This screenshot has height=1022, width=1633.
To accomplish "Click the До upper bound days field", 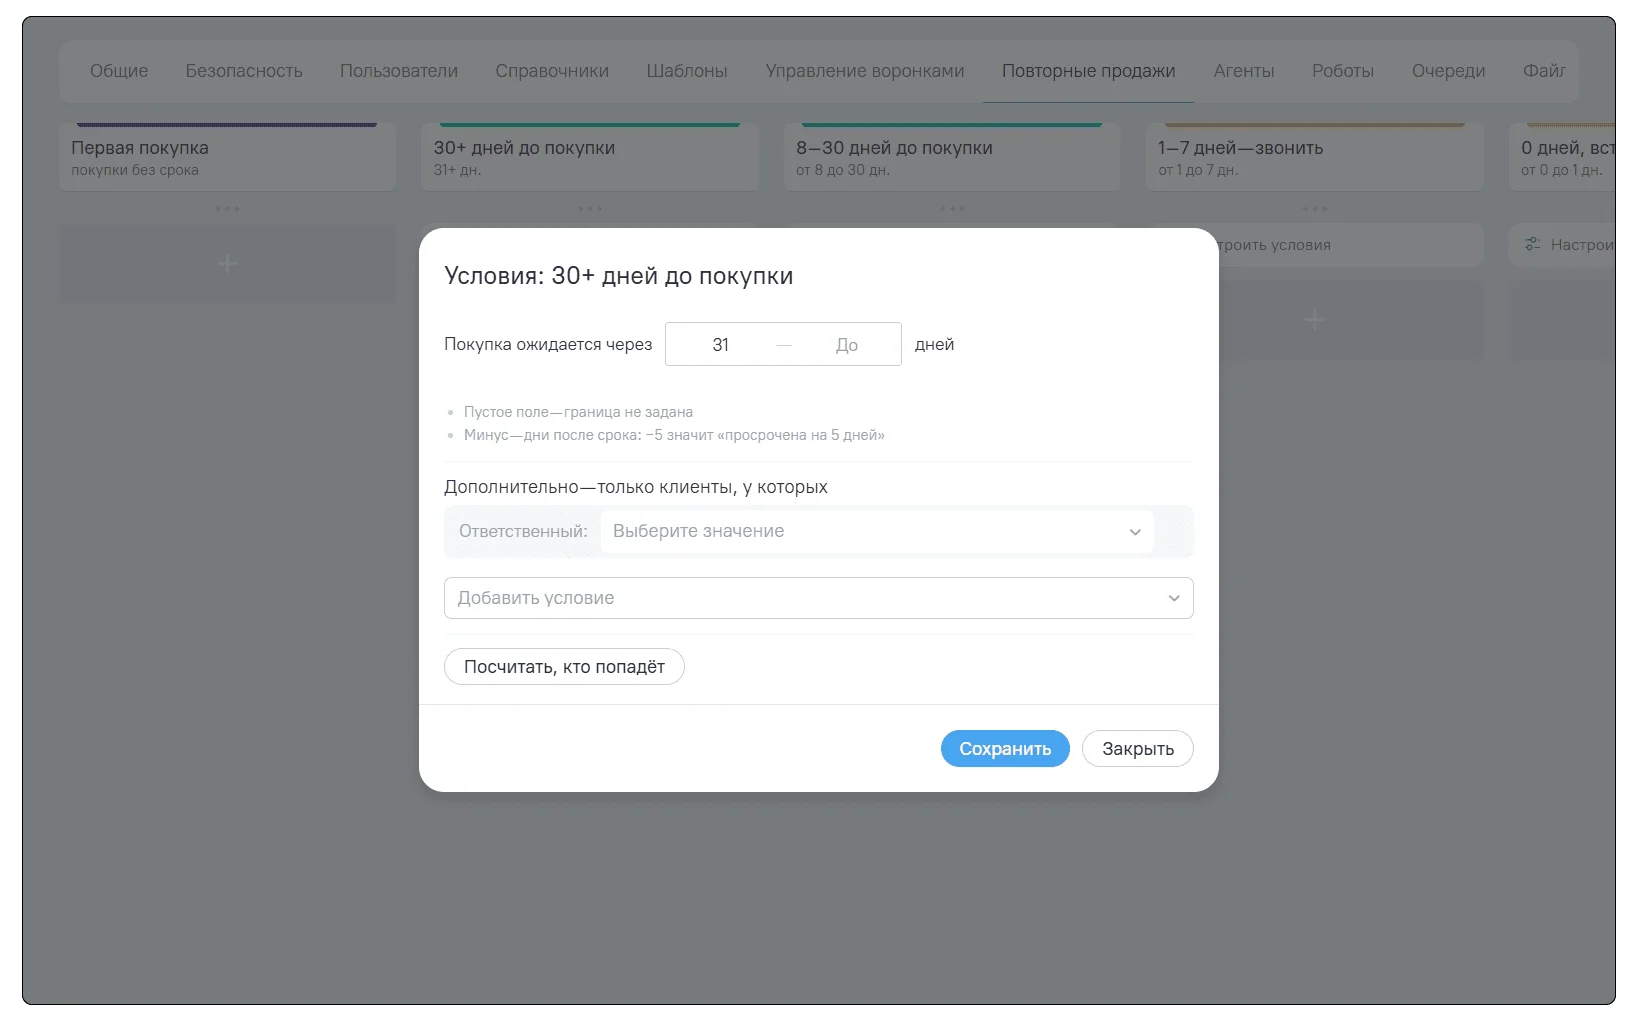I will point(847,344).
